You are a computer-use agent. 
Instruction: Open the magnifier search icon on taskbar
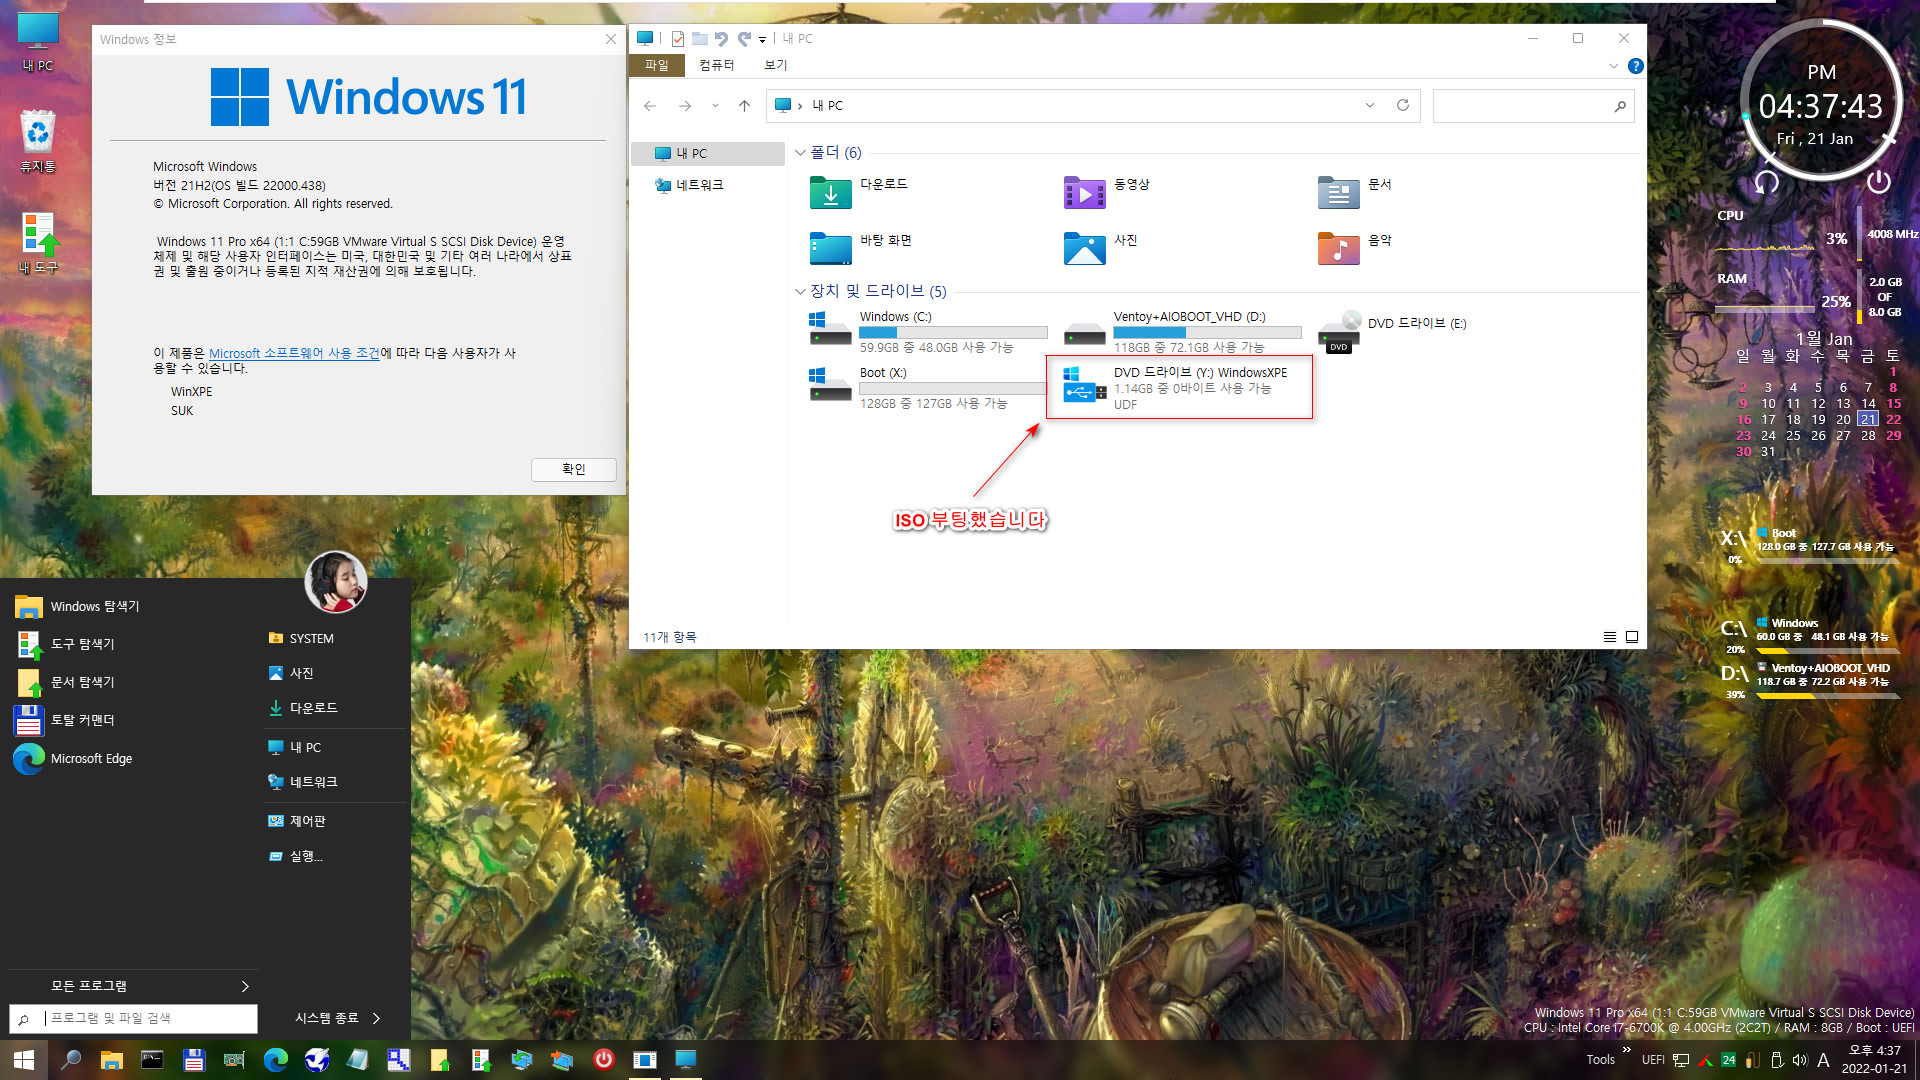click(71, 1060)
